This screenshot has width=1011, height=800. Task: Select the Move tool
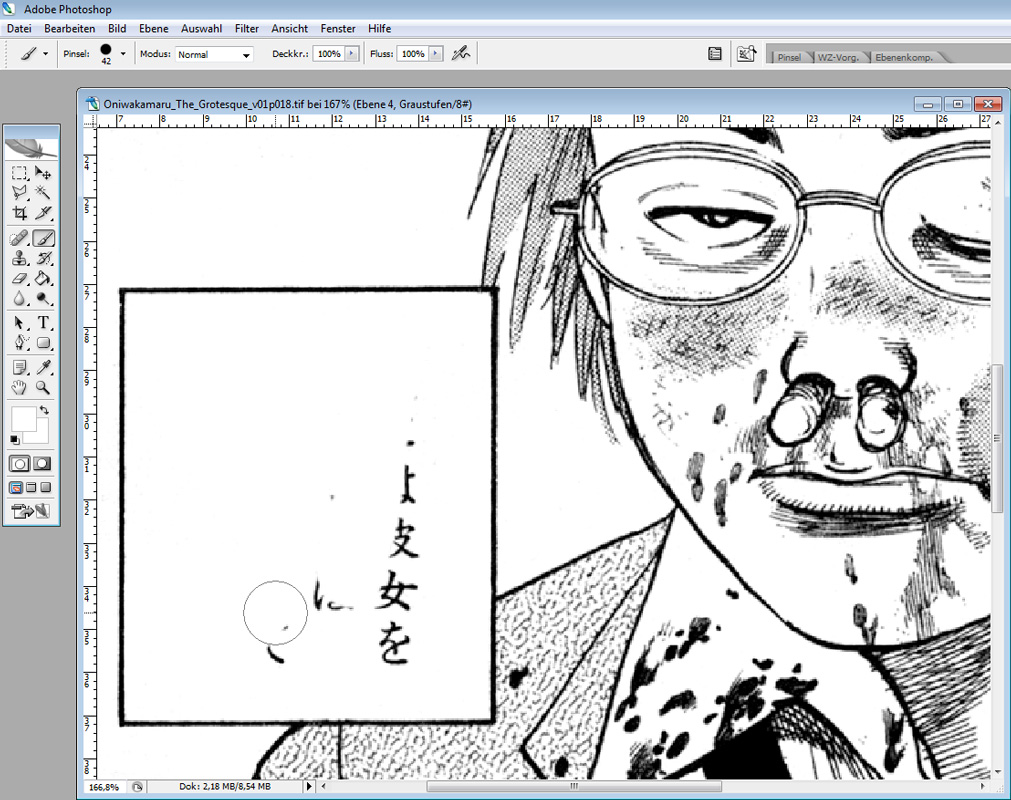point(43,173)
